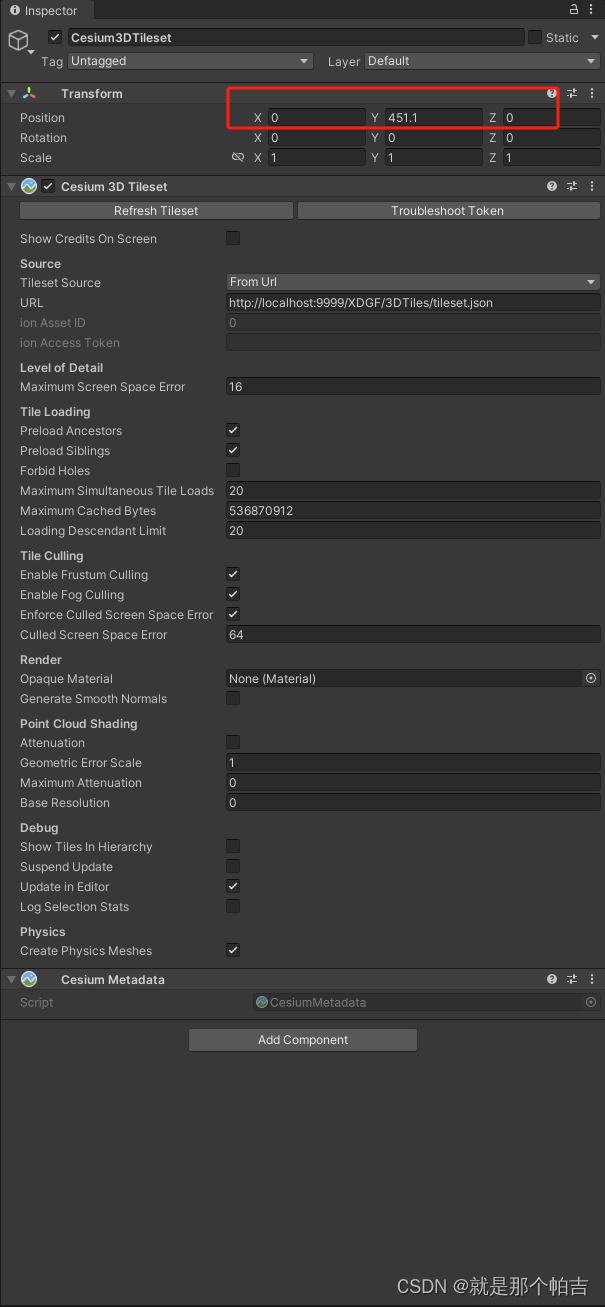This screenshot has height=1307, width=605.
Task: Open the Tag dropdown showing Untagged
Action: (x=191, y=61)
